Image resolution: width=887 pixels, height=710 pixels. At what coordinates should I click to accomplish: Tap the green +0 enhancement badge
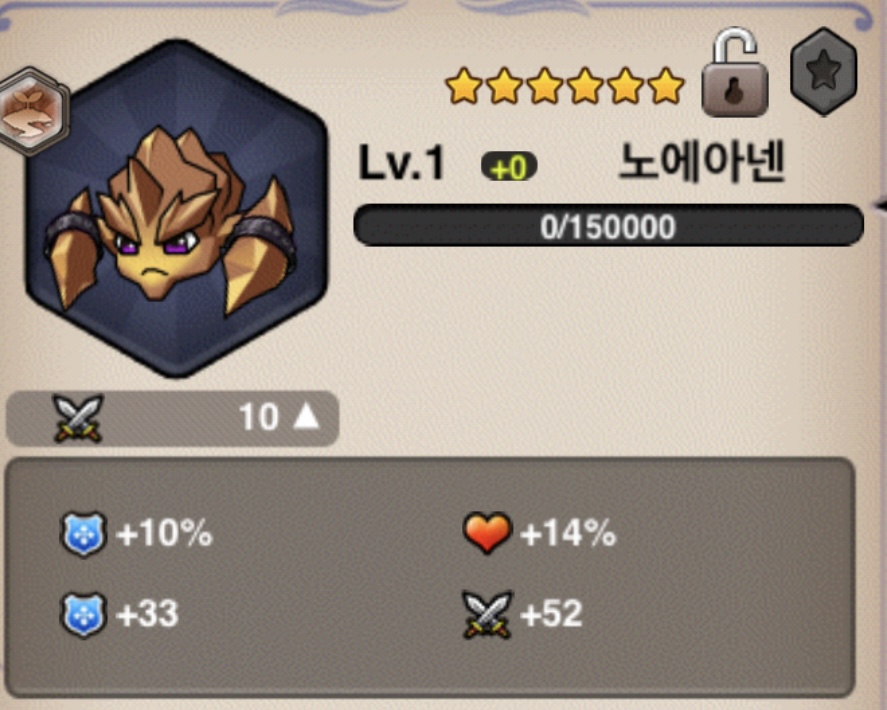509,167
